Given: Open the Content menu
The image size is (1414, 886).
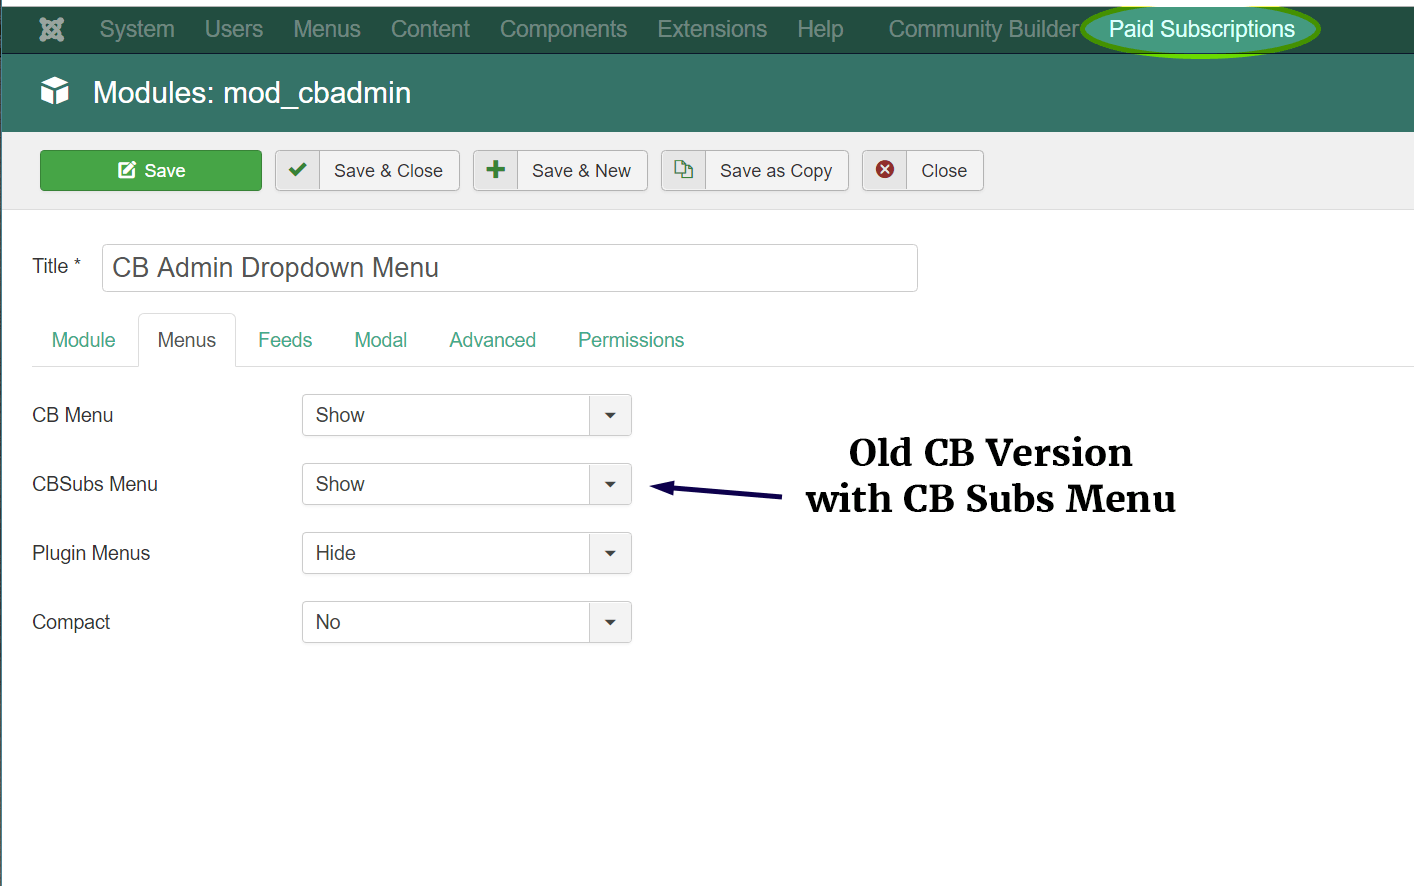Looking at the screenshot, I should pos(430,29).
